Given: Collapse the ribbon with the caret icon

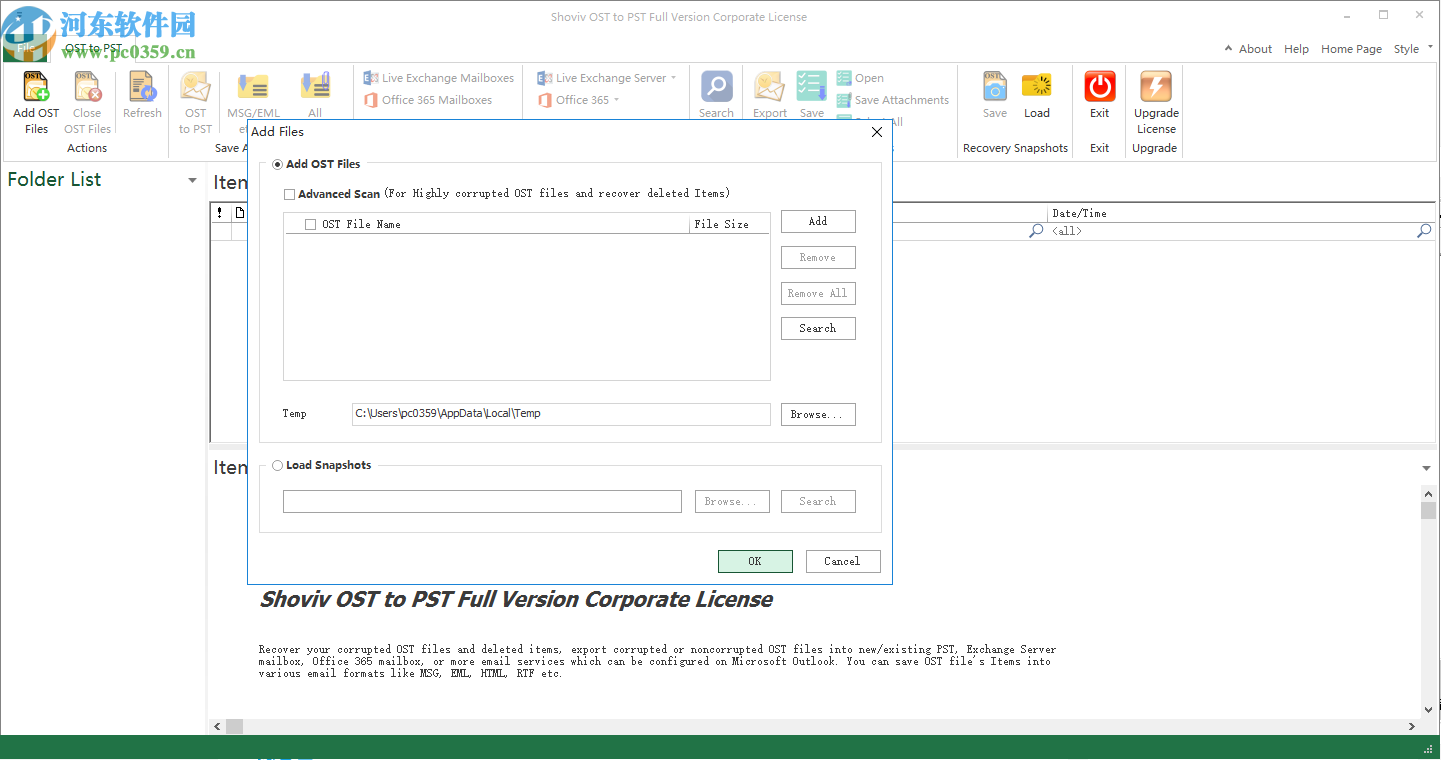Looking at the screenshot, I should 1229,49.
